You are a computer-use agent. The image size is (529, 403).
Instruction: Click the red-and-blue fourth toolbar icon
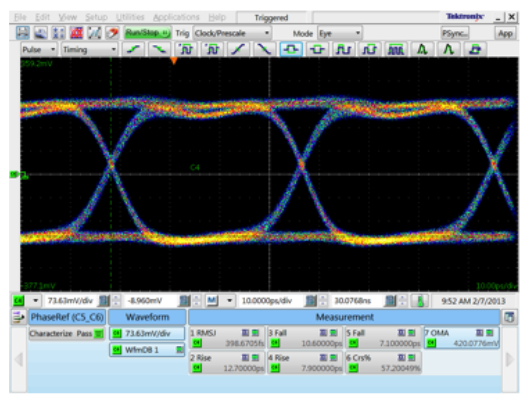(x=76, y=33)
